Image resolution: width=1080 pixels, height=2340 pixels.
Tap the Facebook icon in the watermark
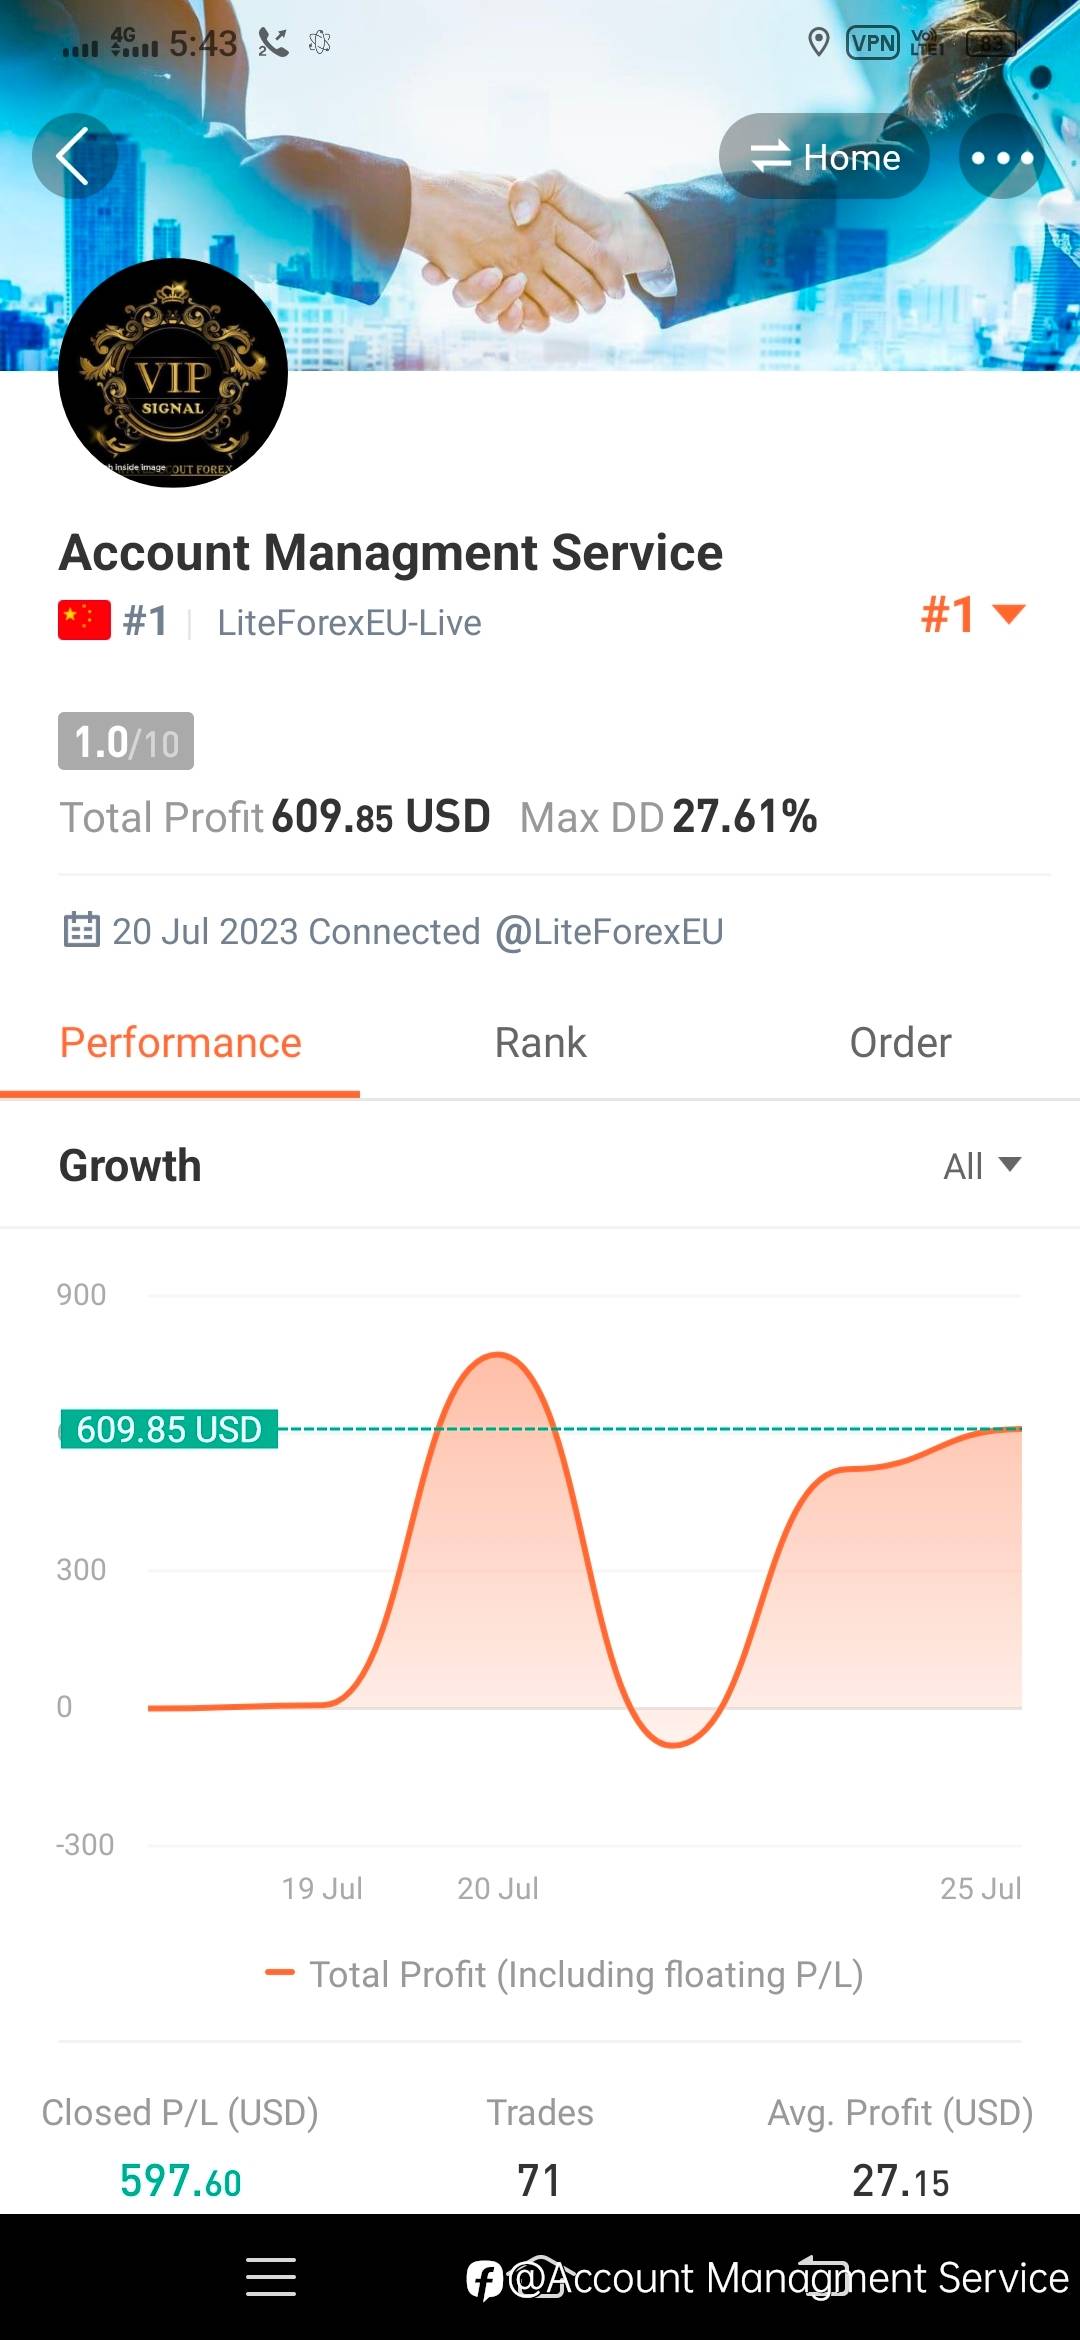tap(485, 2280)
